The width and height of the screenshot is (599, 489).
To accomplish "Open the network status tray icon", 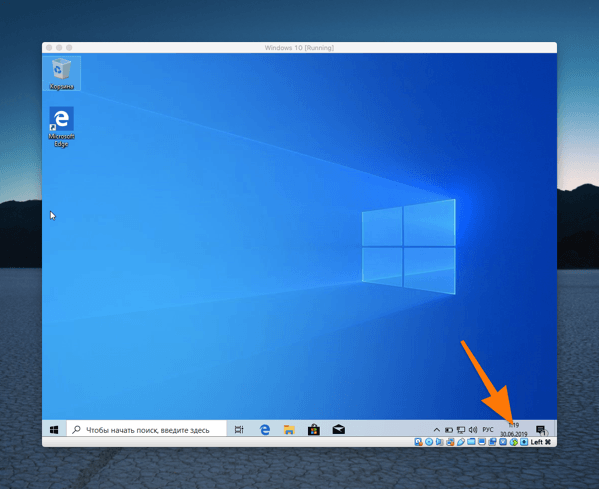I will [x=461, y=430].
